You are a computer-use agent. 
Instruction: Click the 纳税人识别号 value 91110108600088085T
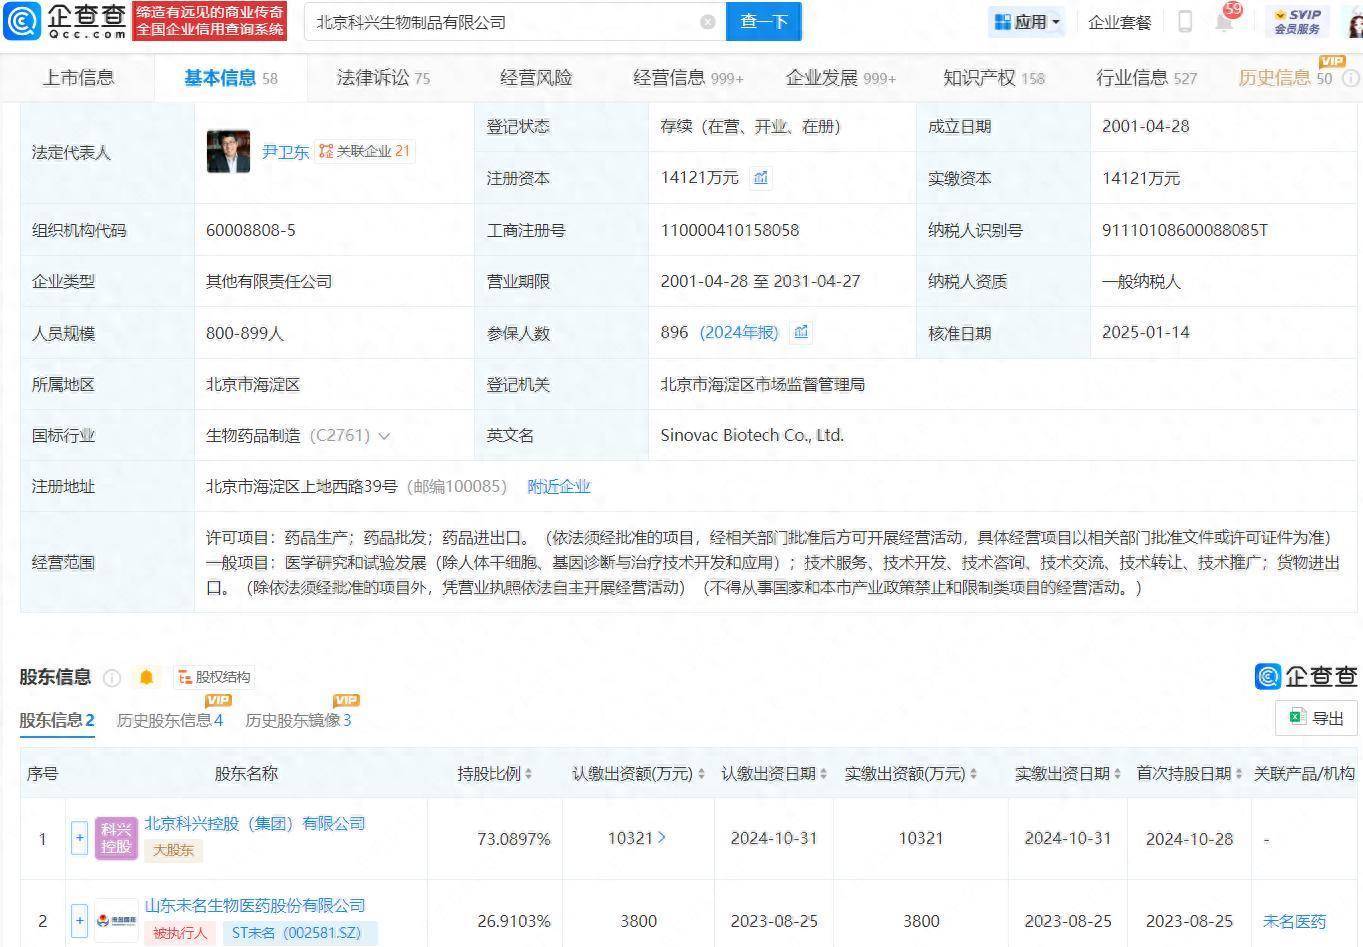coord(1184,229)
